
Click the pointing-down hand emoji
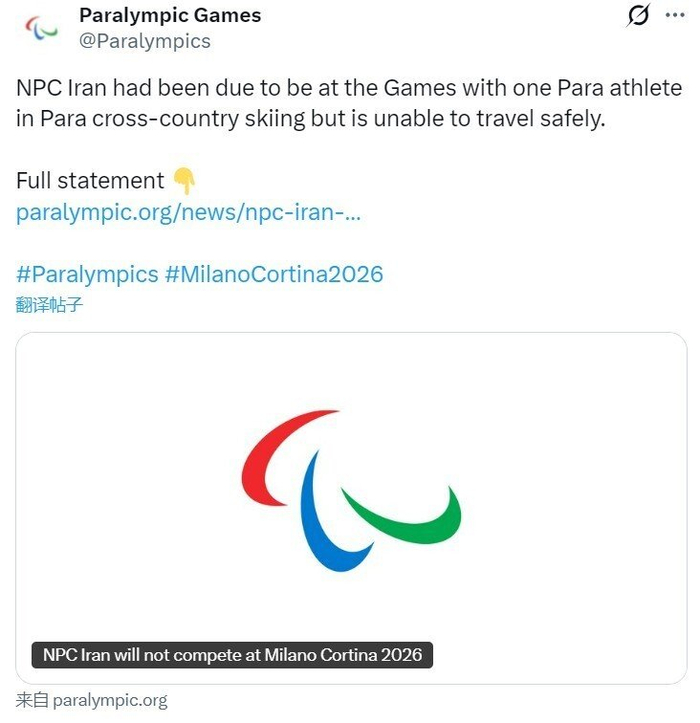click(185, 181)
